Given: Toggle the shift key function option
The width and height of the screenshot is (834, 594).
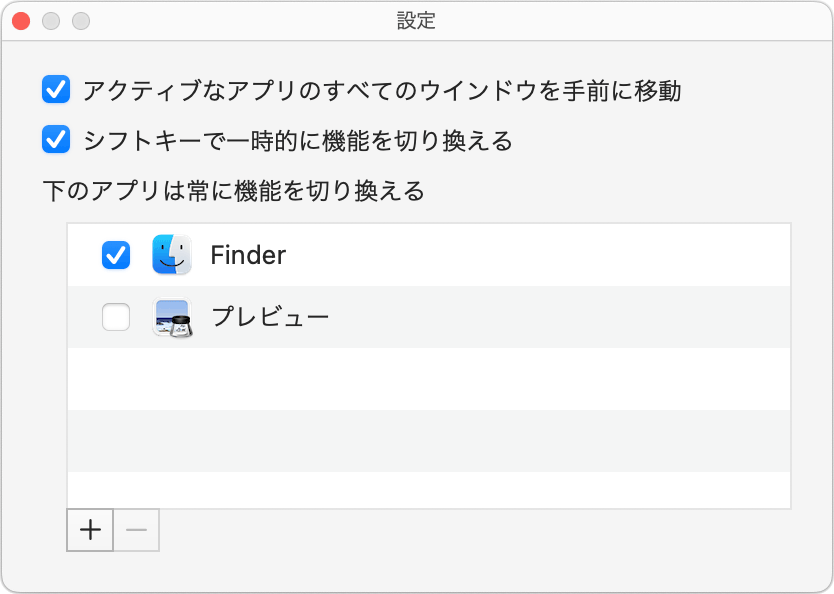Looking at the screenshot, I should click(x=56, y=139).
